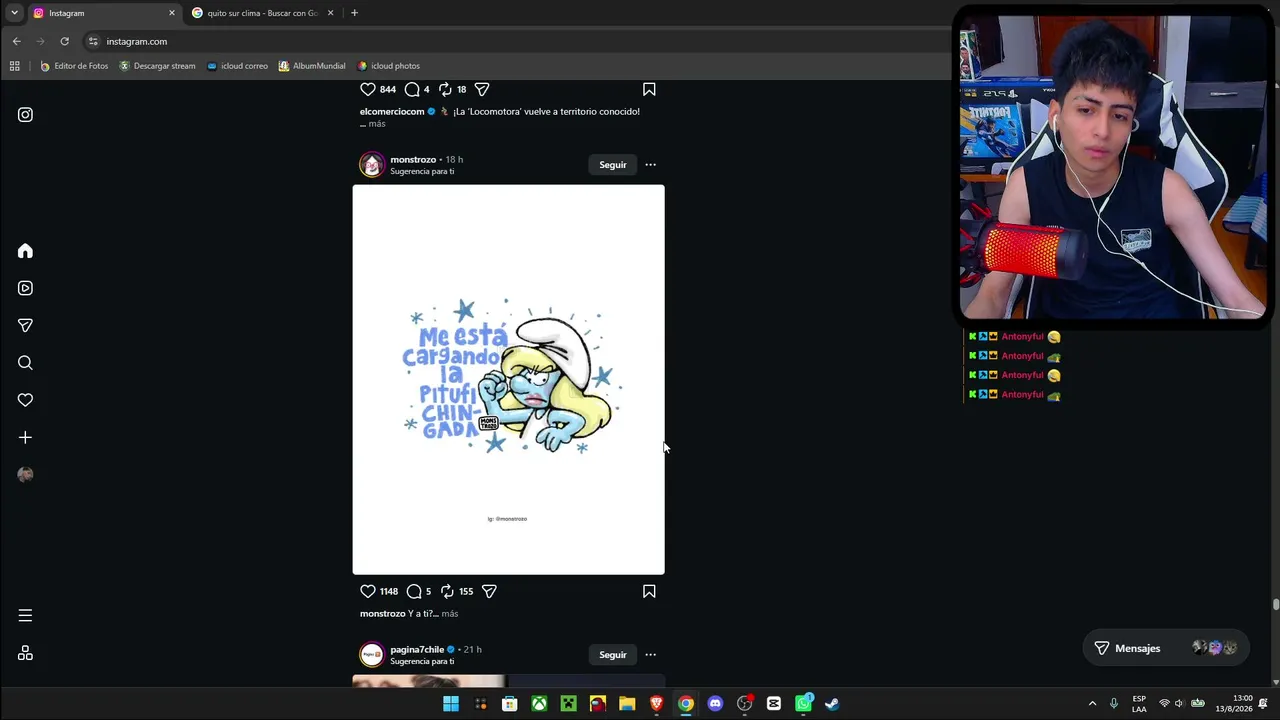The image size is (1280, 720).
Task: Go to Instagram Home feed
Action: (25, 251)
